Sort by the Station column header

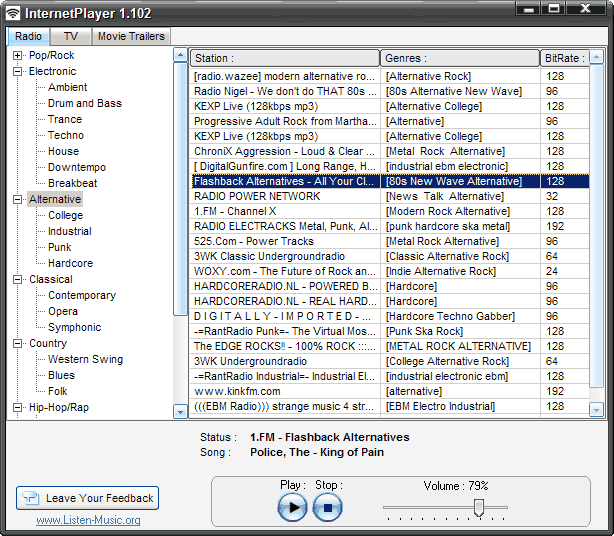(x=285, y=58)
